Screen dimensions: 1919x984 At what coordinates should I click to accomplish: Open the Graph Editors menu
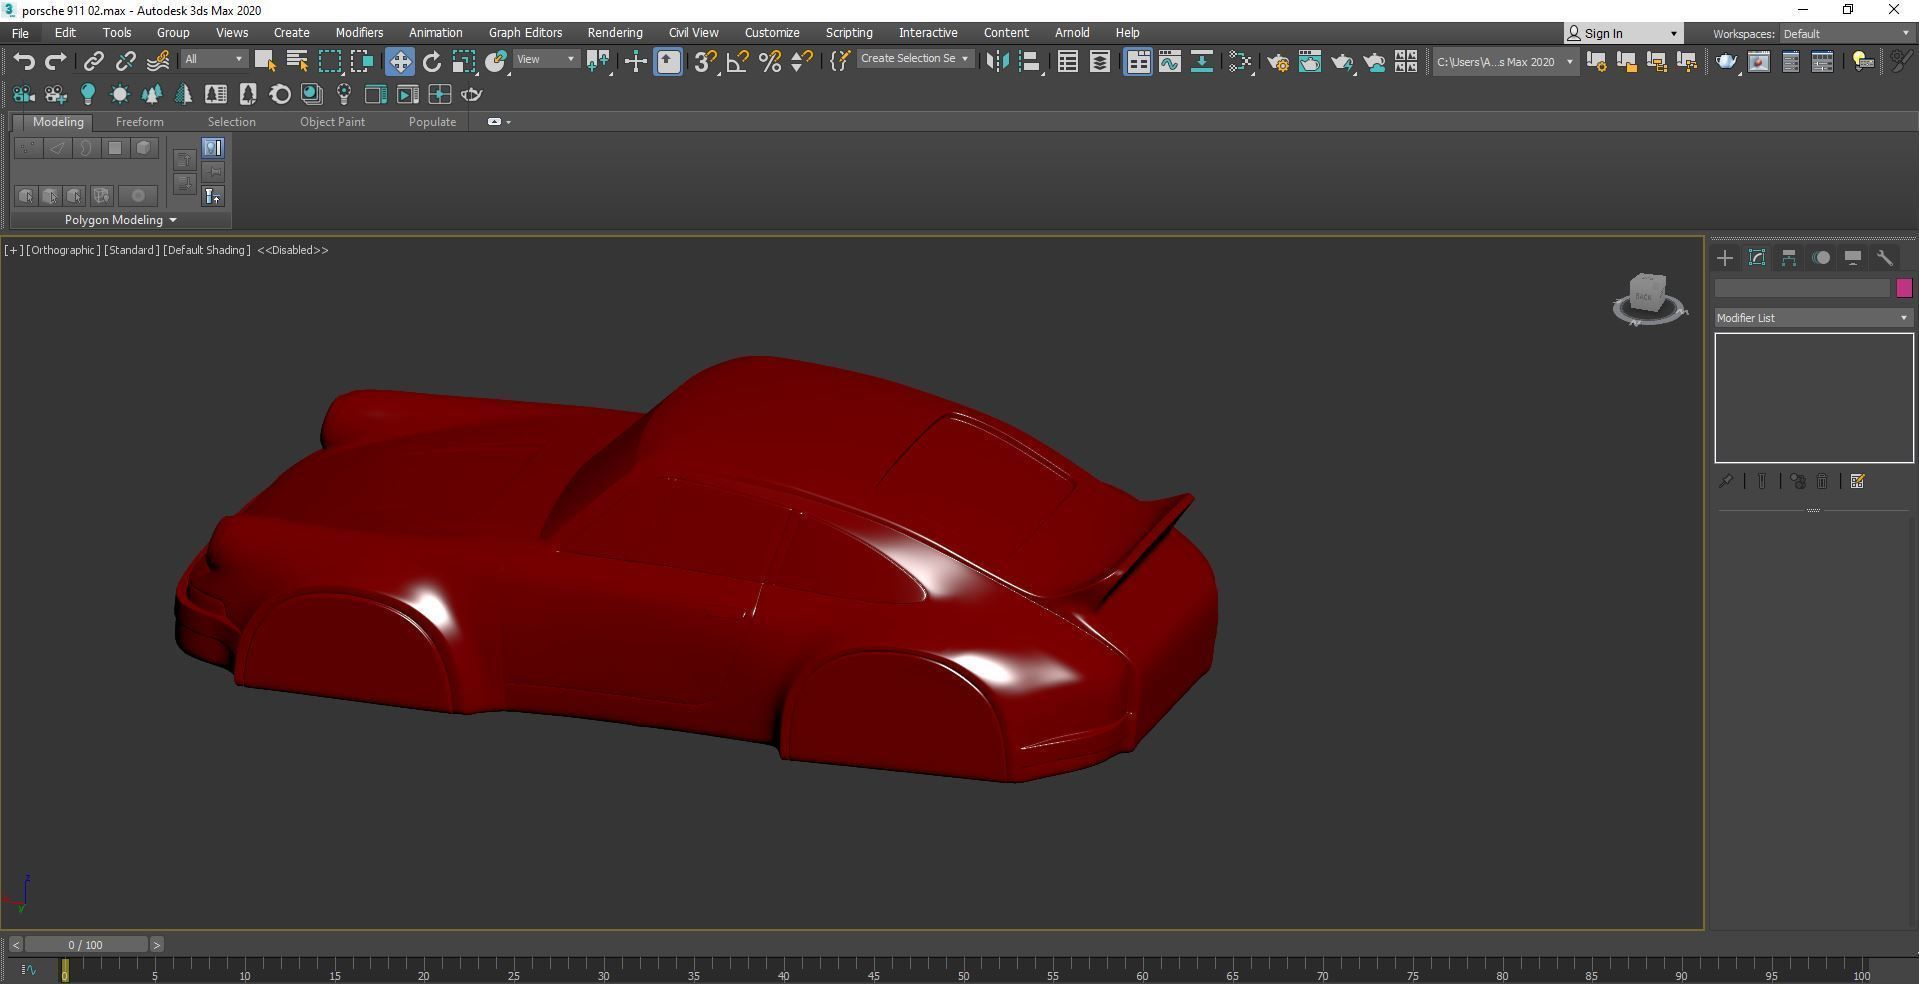point(525,33)
